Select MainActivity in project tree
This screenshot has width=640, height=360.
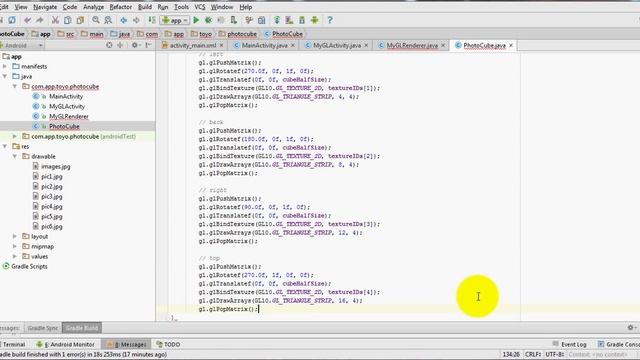coord(66,96)
